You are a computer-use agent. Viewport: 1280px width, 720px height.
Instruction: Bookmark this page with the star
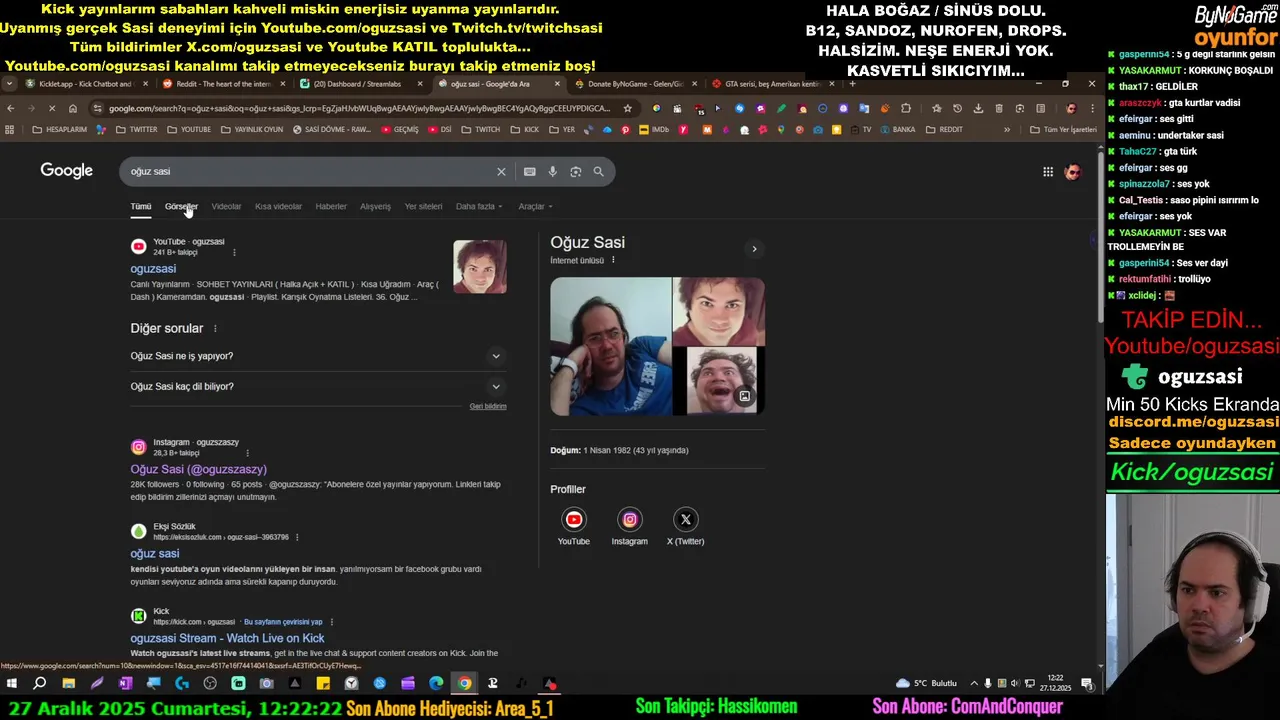(x=627, y=108)
